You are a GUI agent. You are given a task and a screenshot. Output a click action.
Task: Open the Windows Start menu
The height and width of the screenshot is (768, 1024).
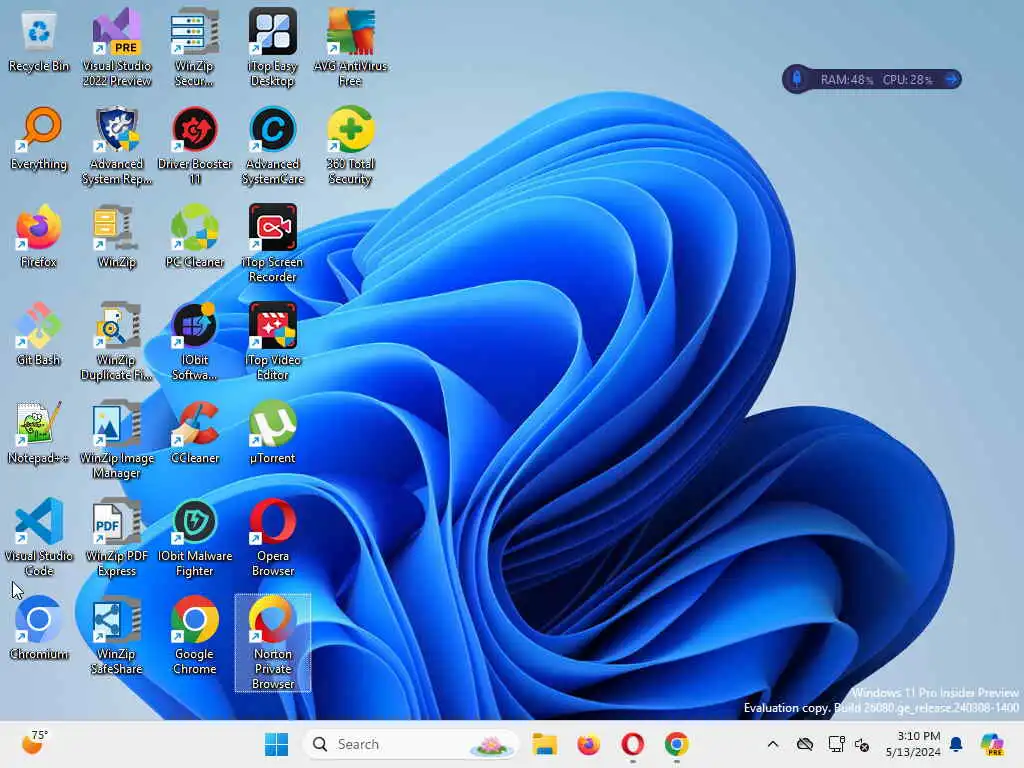coord(276,744)
